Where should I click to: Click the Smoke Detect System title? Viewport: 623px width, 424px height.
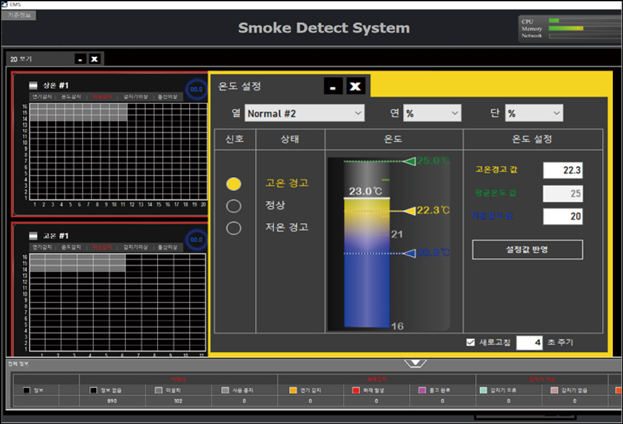point(324,28)
